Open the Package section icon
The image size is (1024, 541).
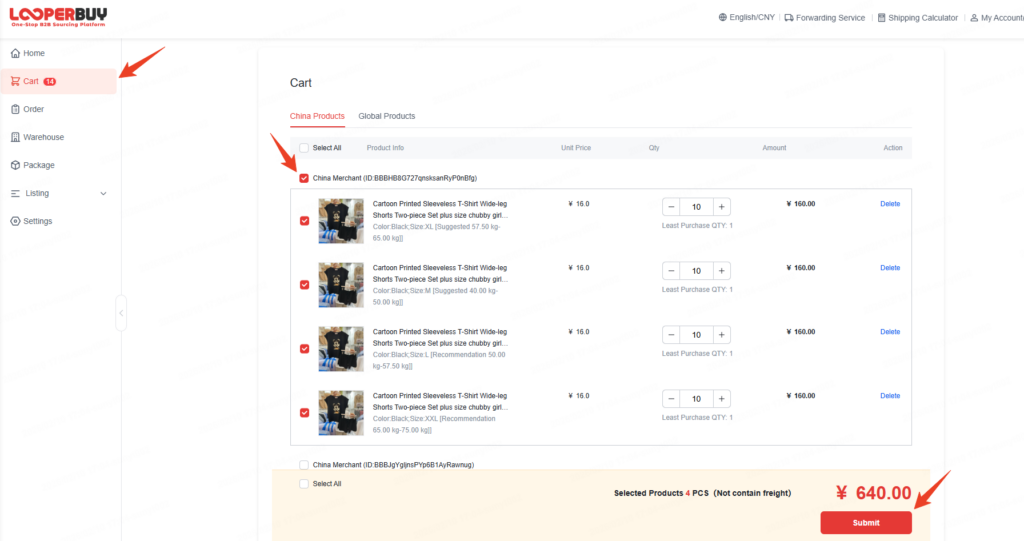pyautogui.click(x=15, y=165)
